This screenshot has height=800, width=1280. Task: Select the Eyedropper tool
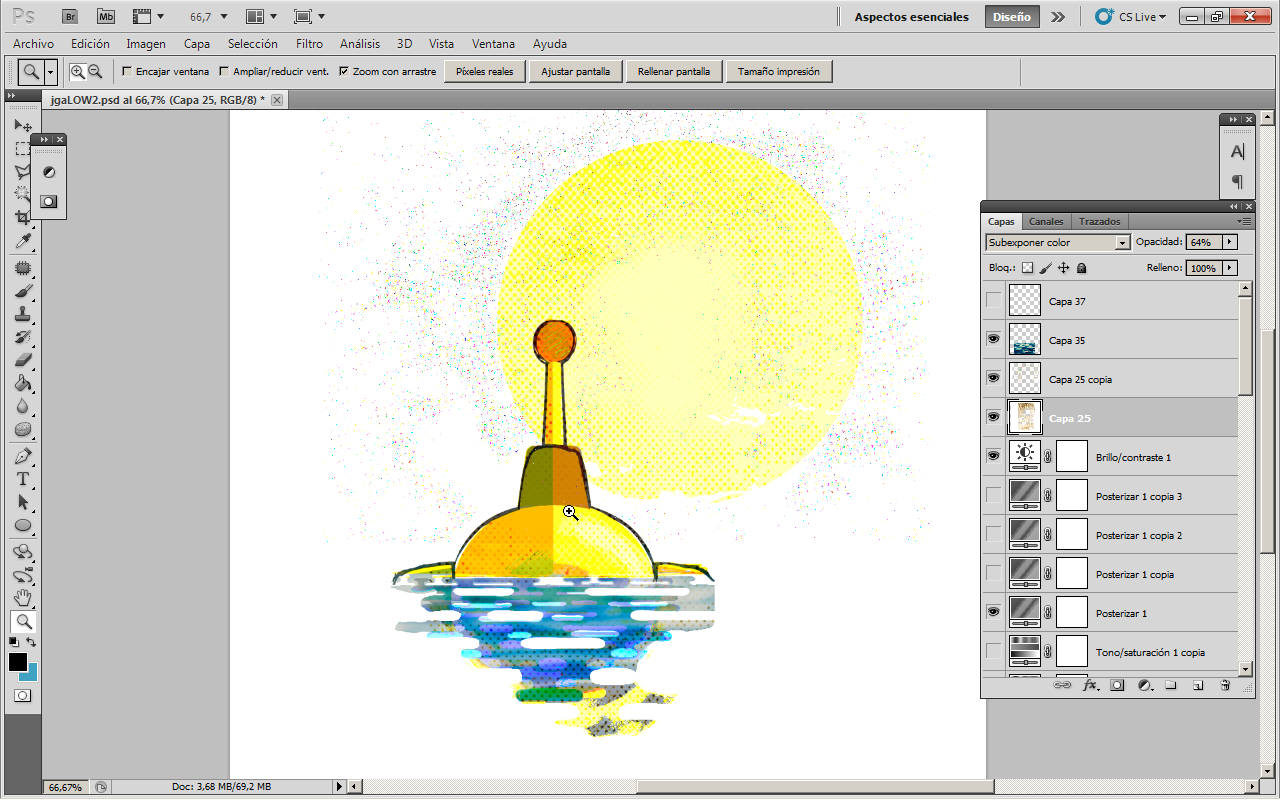click(x=23, y=241)
